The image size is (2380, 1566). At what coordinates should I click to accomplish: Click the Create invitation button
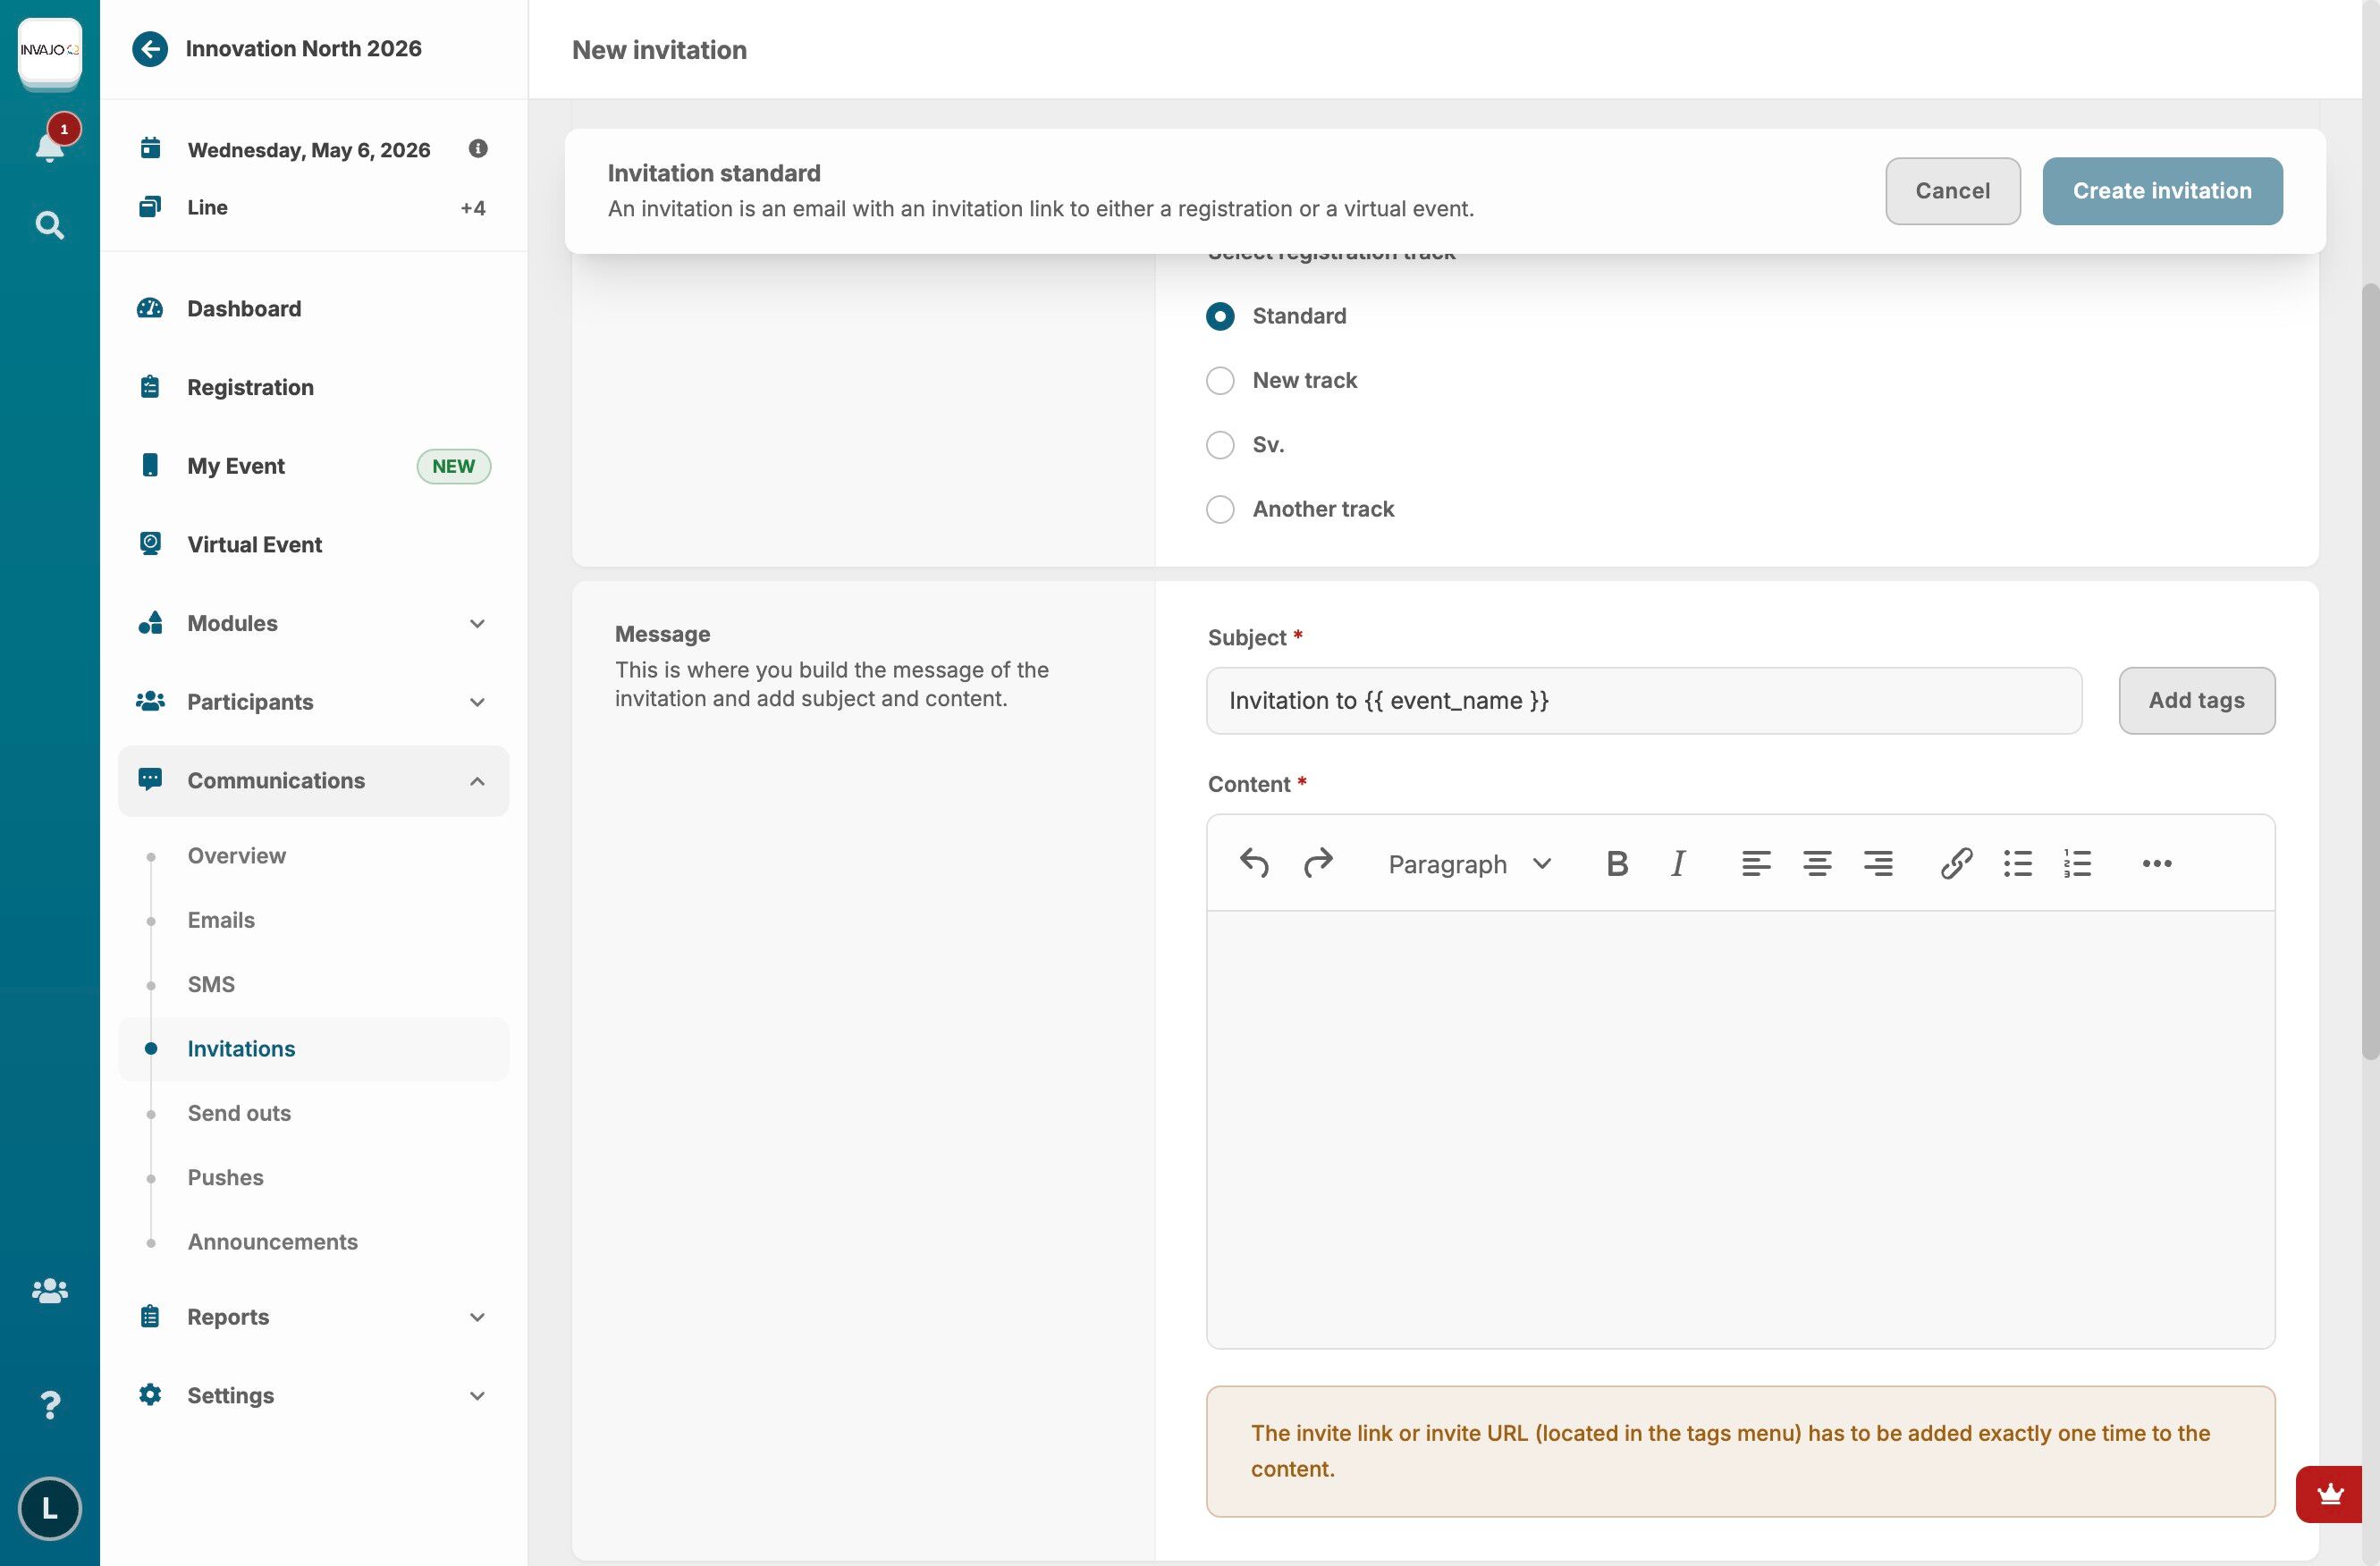click(x=2161, y=191)
